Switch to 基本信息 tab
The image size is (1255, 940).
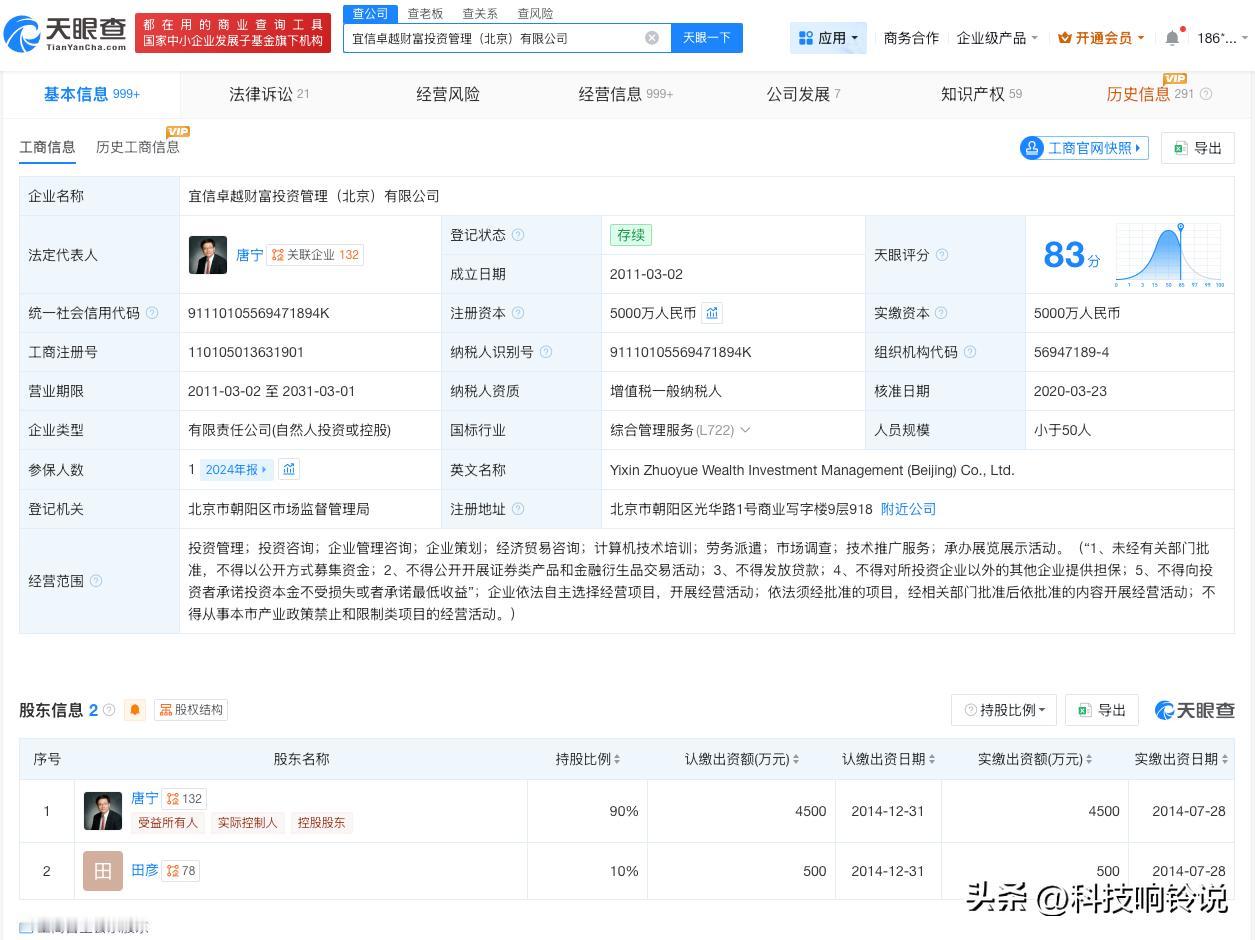coord(92,94)
